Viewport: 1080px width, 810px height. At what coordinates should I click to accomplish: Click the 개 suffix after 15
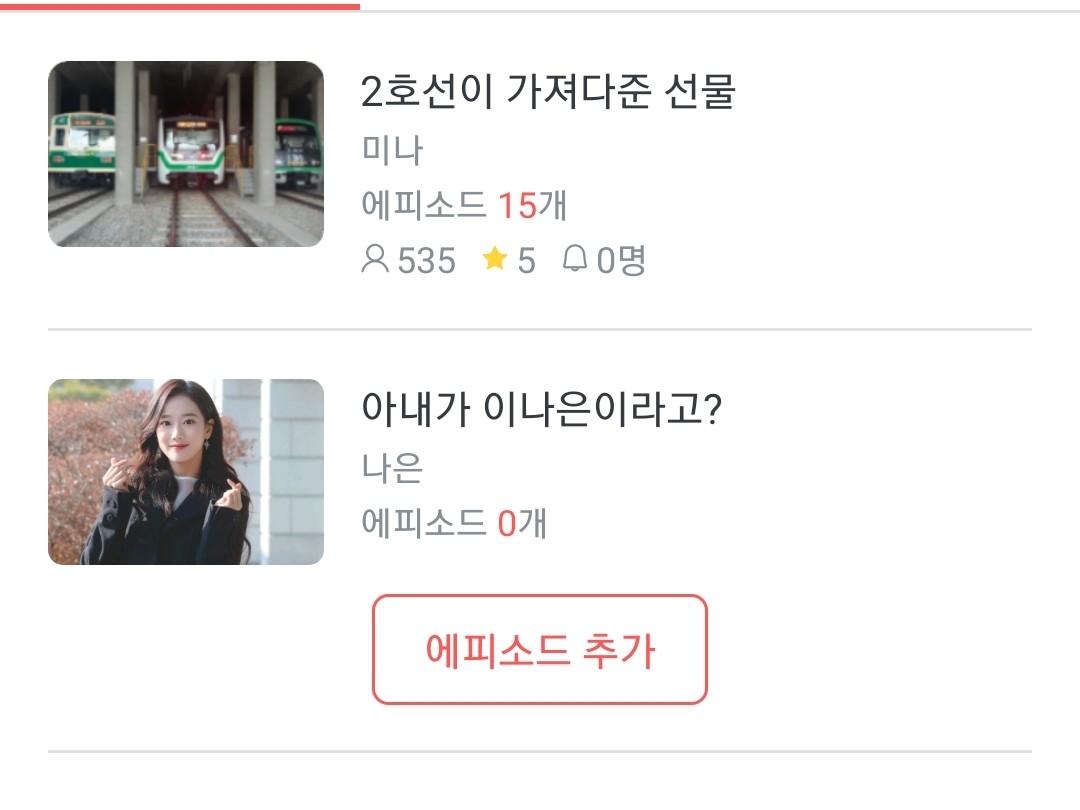click(x=552, y=205)
